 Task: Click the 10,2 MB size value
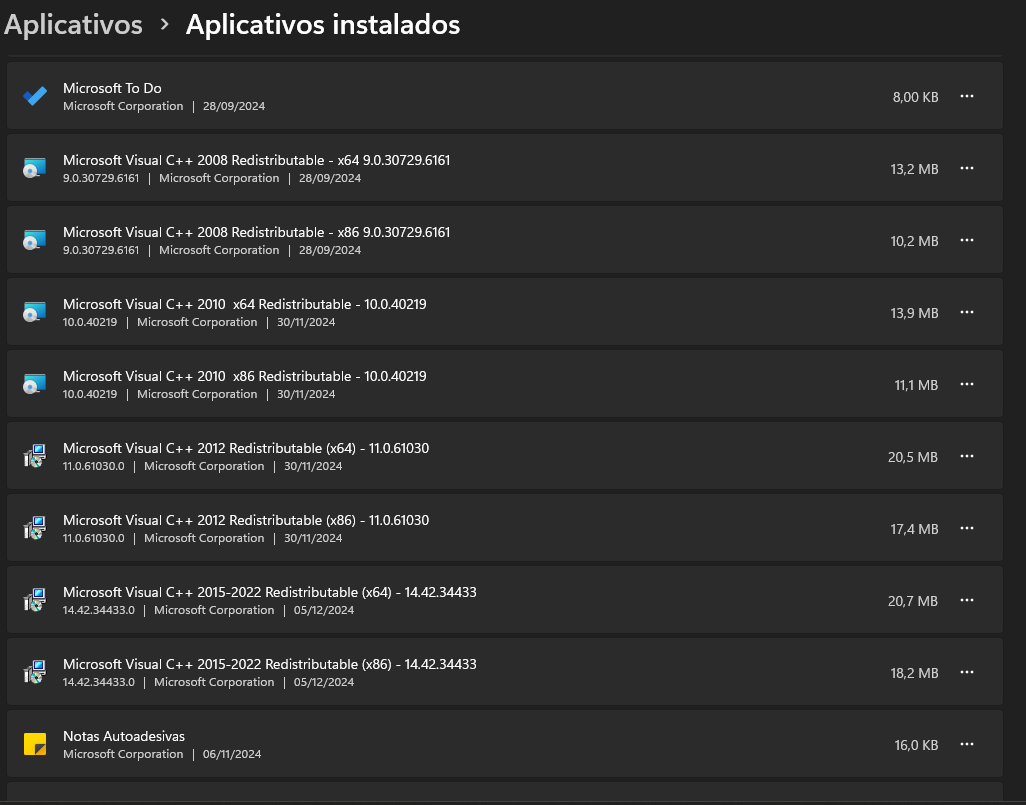coord(914,241)
